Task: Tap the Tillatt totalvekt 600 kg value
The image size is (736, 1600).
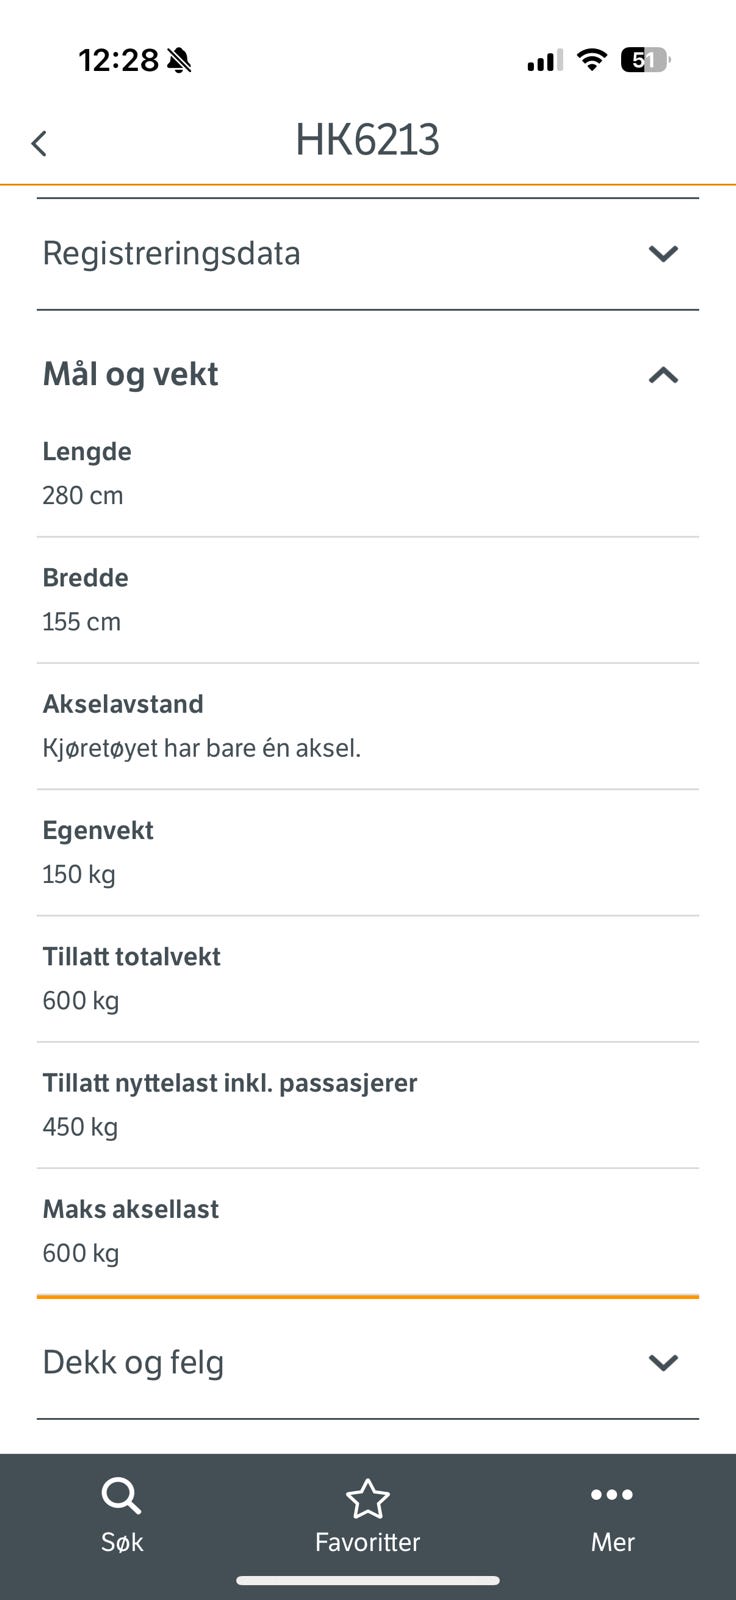Action: click(x=81, y=1000)
